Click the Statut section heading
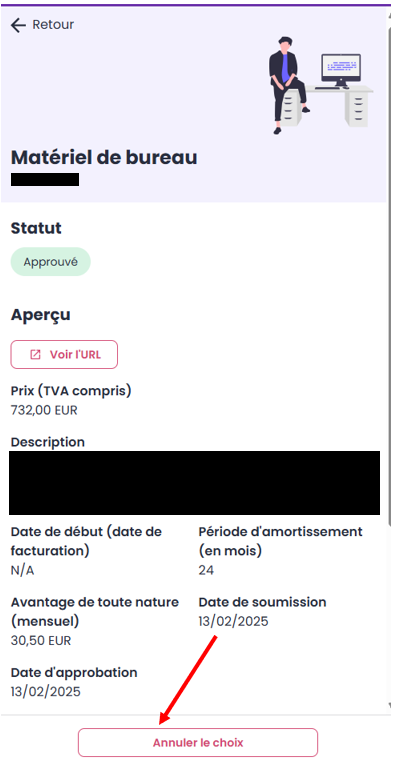396x766 pixels. click(36, 228)
